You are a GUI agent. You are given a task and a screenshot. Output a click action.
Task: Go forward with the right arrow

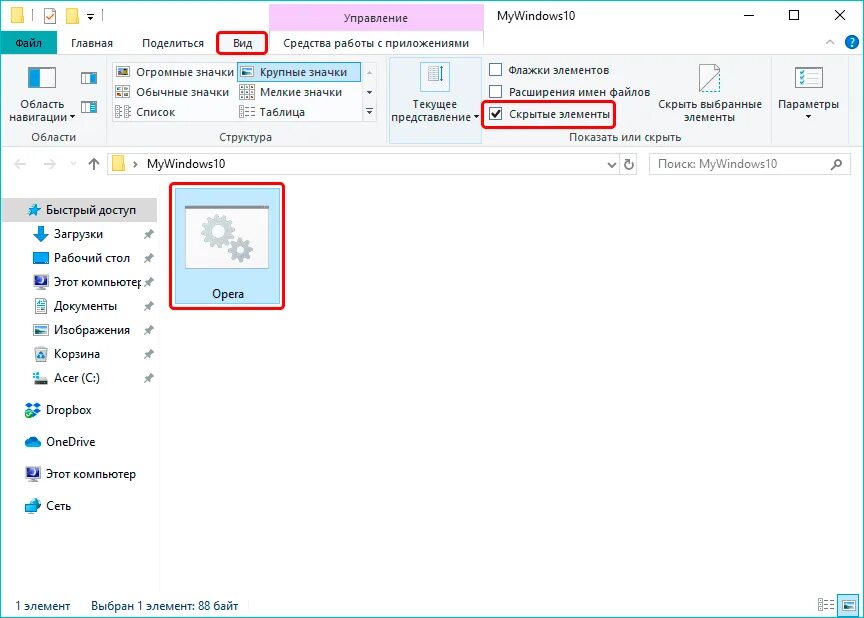[x=50, y=164]
